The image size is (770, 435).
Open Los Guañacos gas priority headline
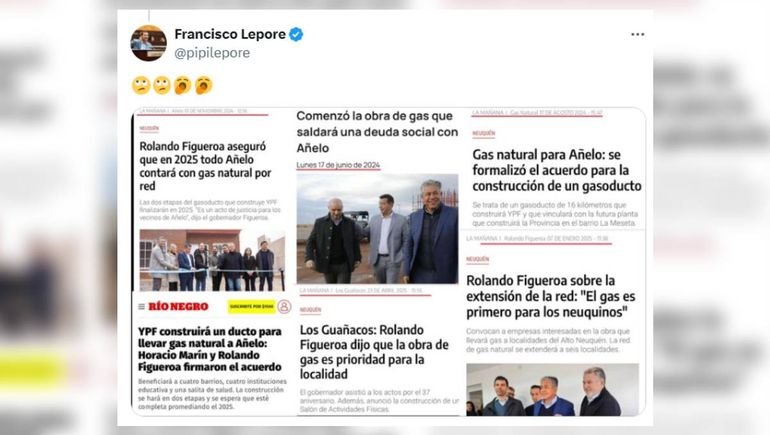click(x=374, y=352)
